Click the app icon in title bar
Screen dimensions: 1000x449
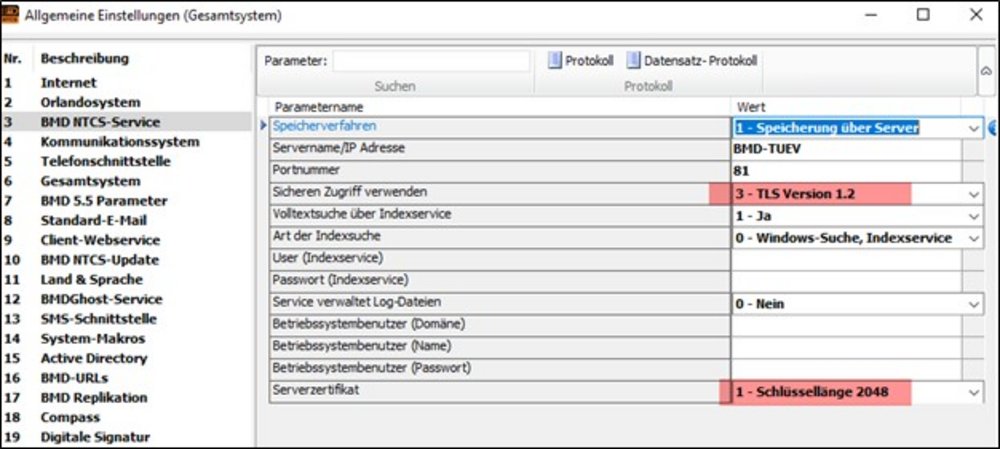click(x=13, y=15)
